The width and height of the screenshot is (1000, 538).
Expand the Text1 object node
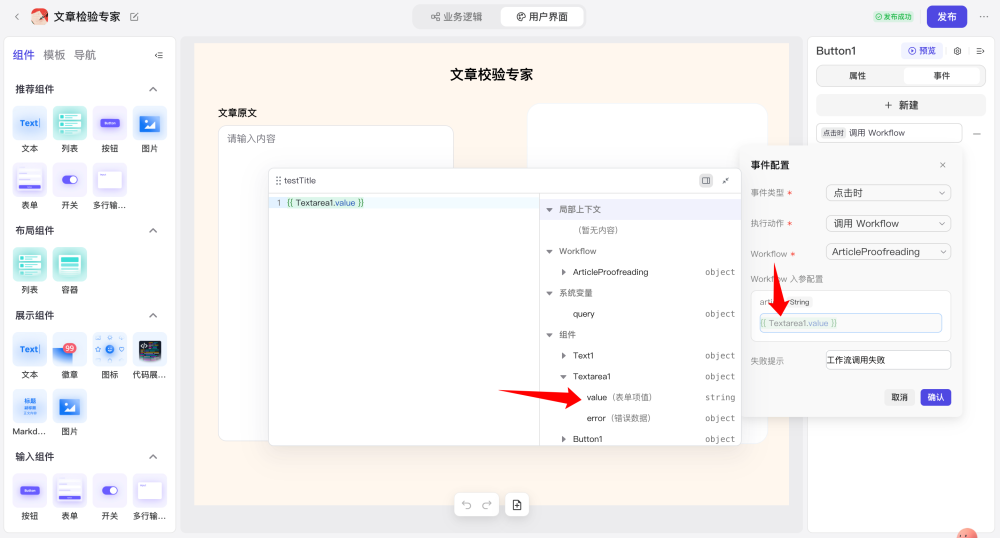(x=564, y=356)
